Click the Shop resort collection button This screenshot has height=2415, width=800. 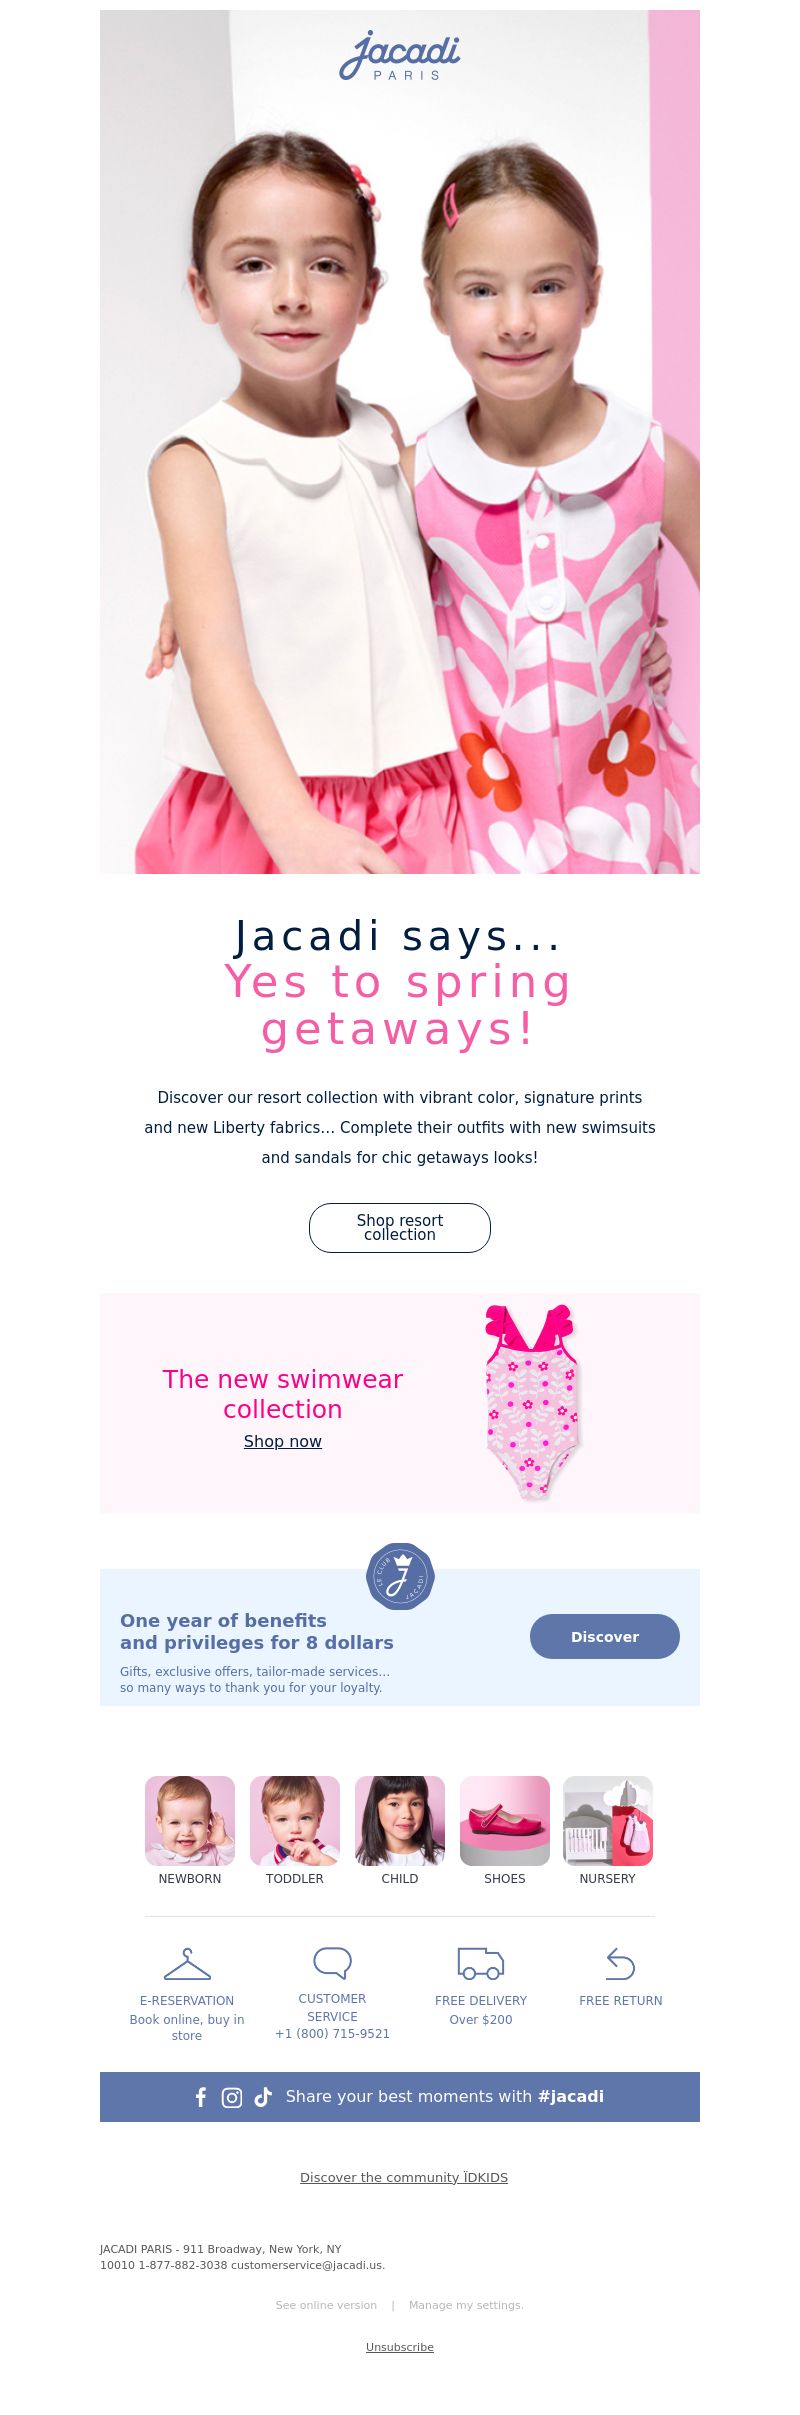click(x=400, y=1228)
